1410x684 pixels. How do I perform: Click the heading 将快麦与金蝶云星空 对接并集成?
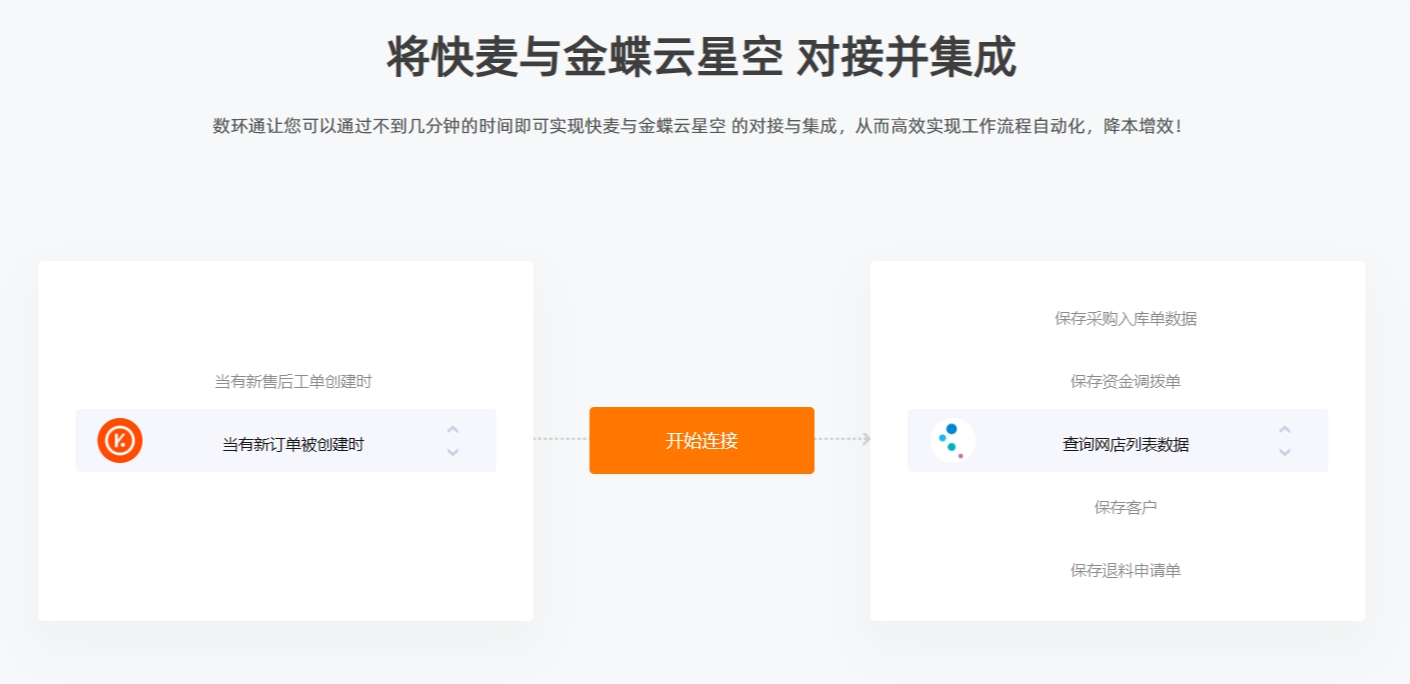(702, 57)
